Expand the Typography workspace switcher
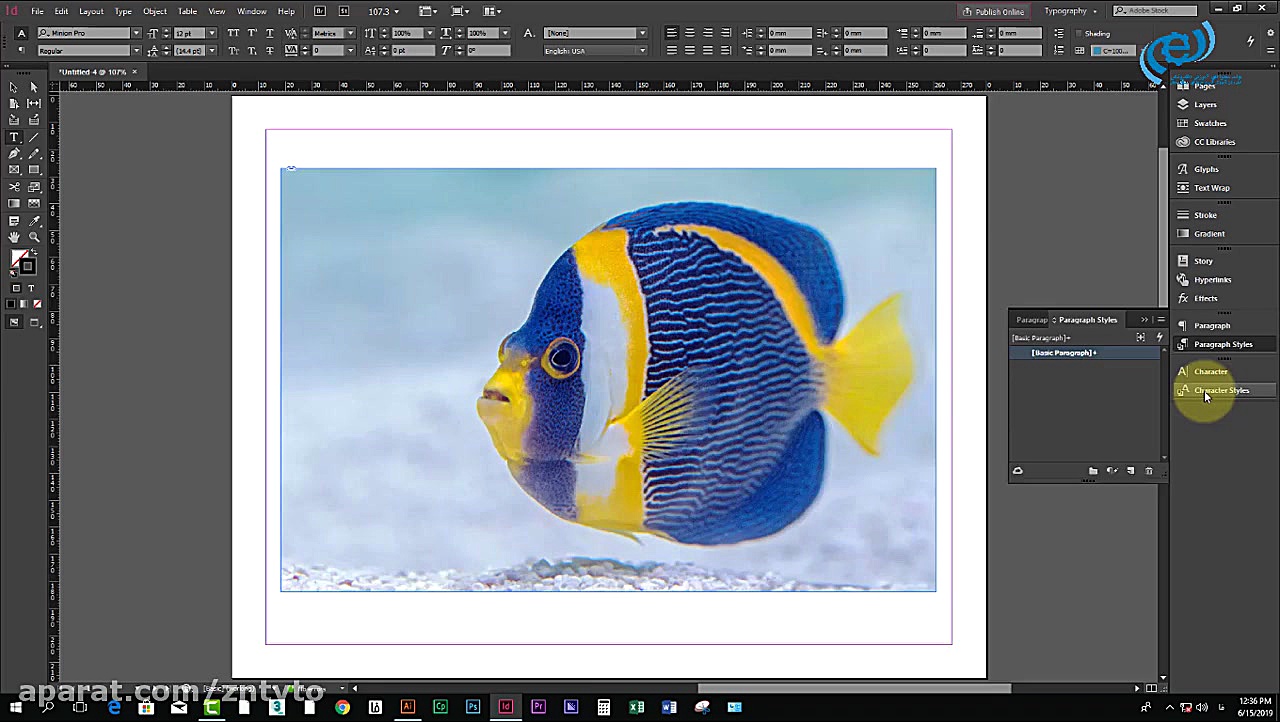The width and height of the screenshot is (1280, 722). point(1070,11)
